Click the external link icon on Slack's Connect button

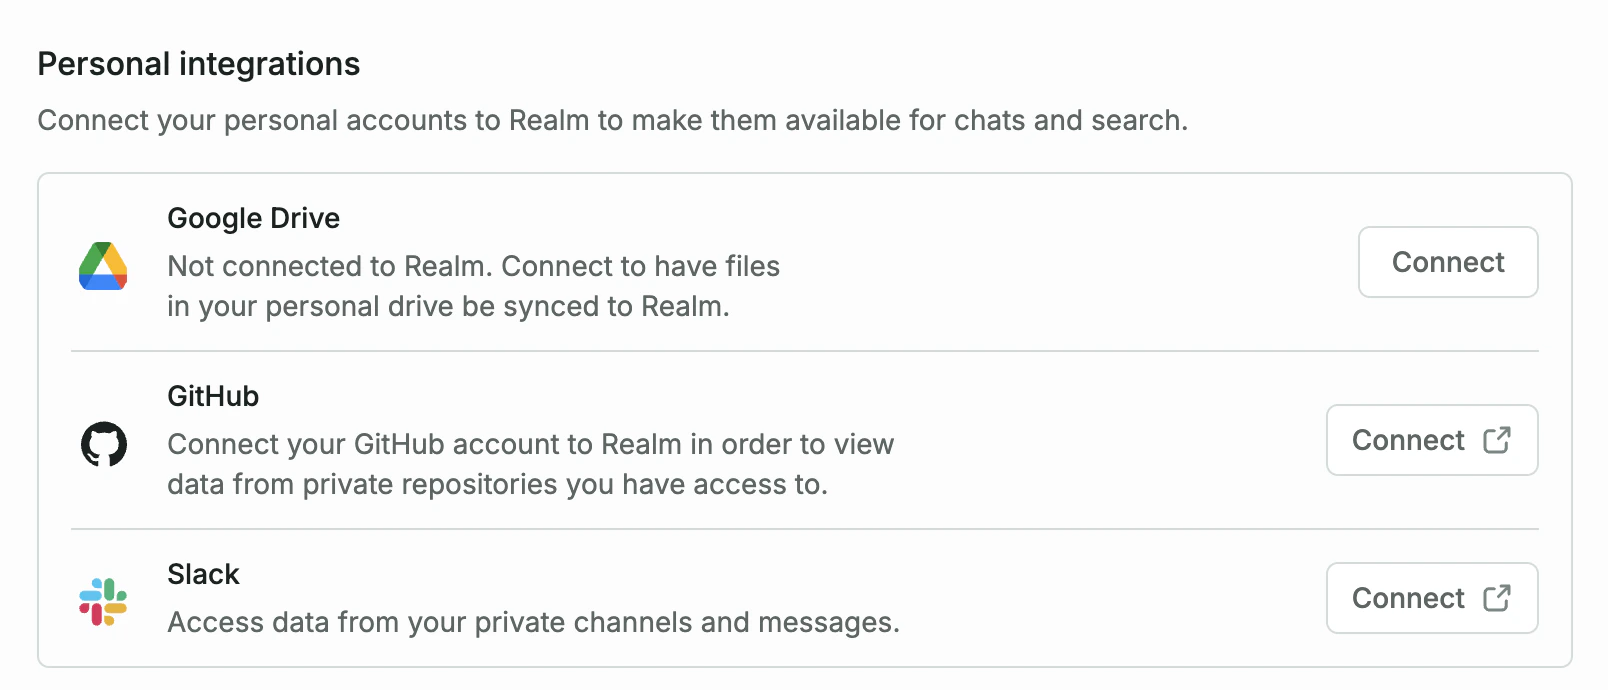(x=1497, y=598)
